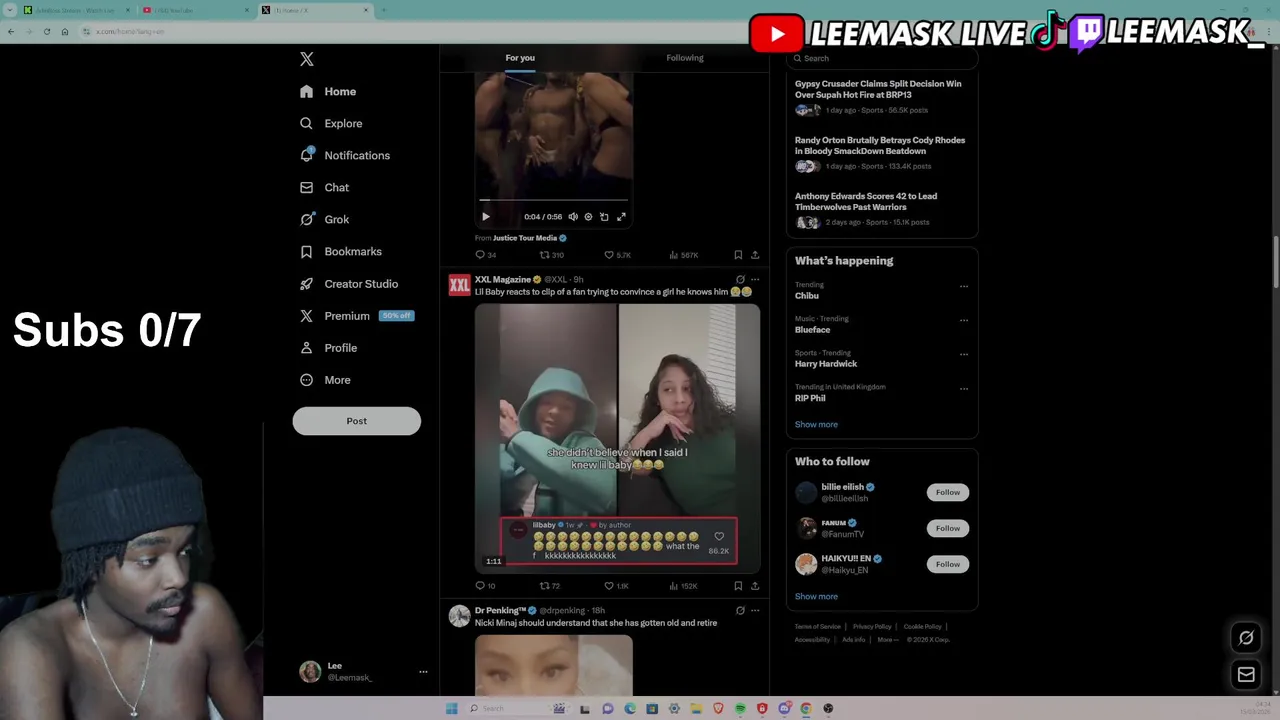Toggle picture-in-picture on the video player

[604, 216]
